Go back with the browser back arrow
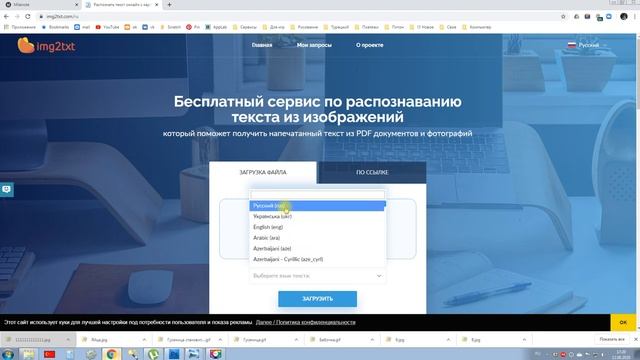 point(6,16)
